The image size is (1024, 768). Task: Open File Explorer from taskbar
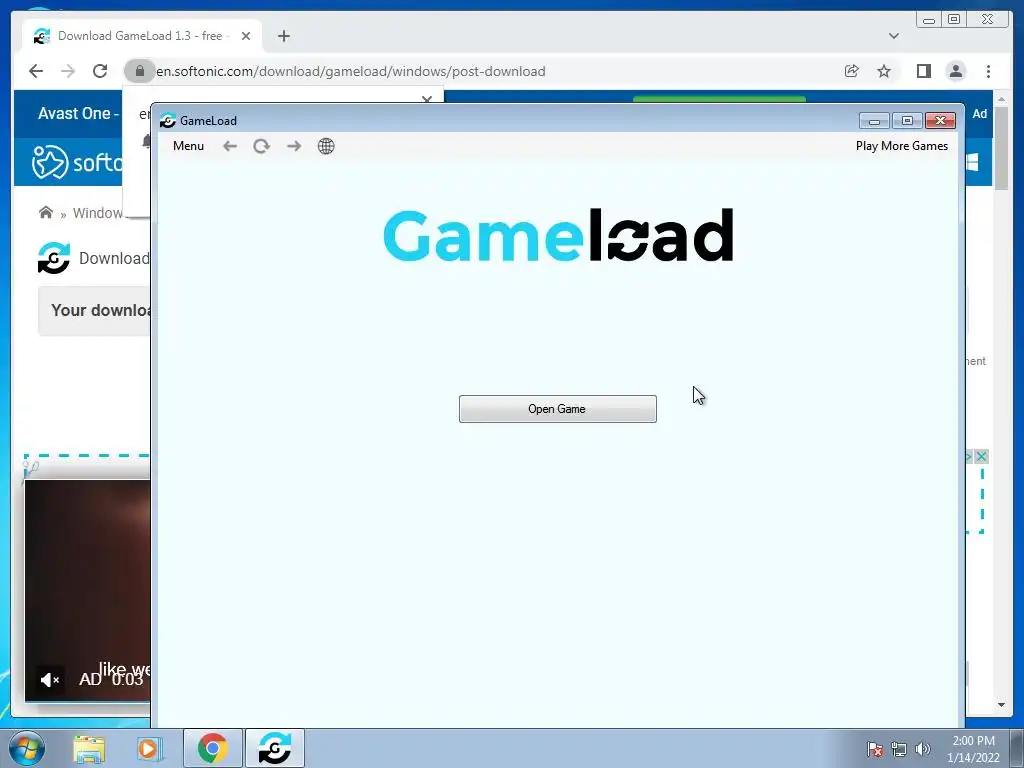89,748
